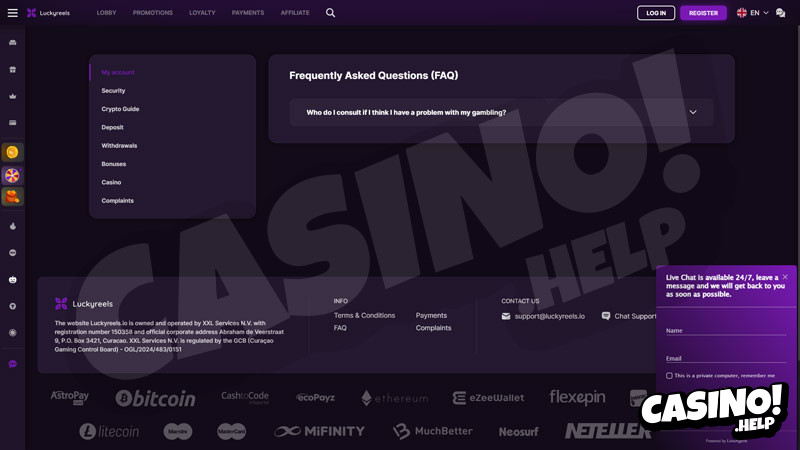Click the gold coin sidebar icon
The image size is (800, 450).
point(12,152)
